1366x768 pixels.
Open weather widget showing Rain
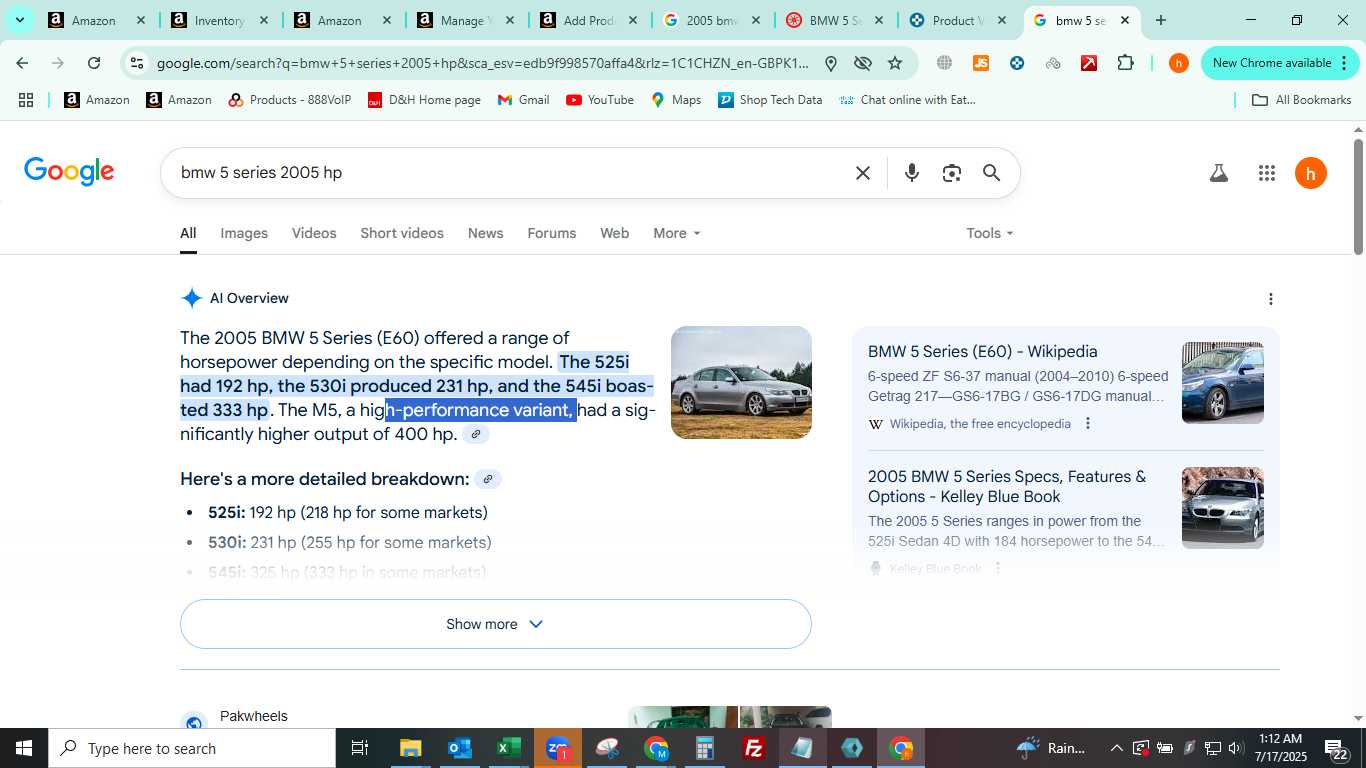click(x=1050, y=748)
